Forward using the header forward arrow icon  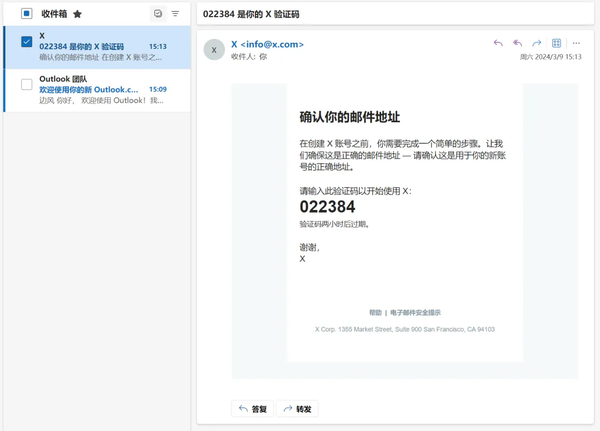click(537, 43)
